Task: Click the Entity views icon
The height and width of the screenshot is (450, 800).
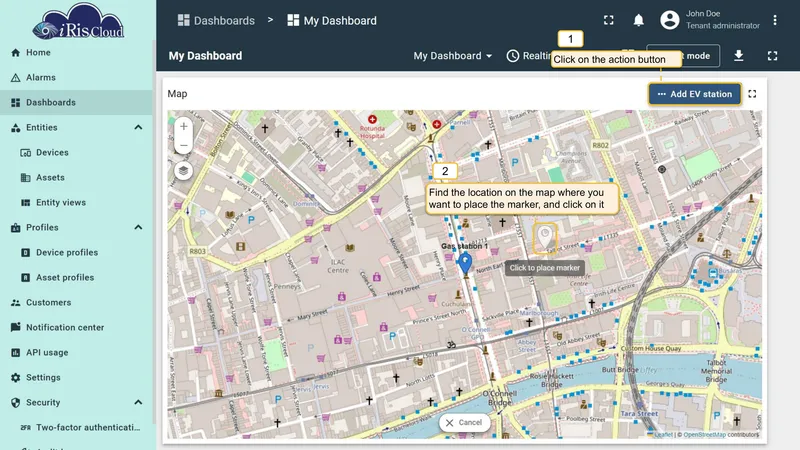Action: click(x=26, y=203)
